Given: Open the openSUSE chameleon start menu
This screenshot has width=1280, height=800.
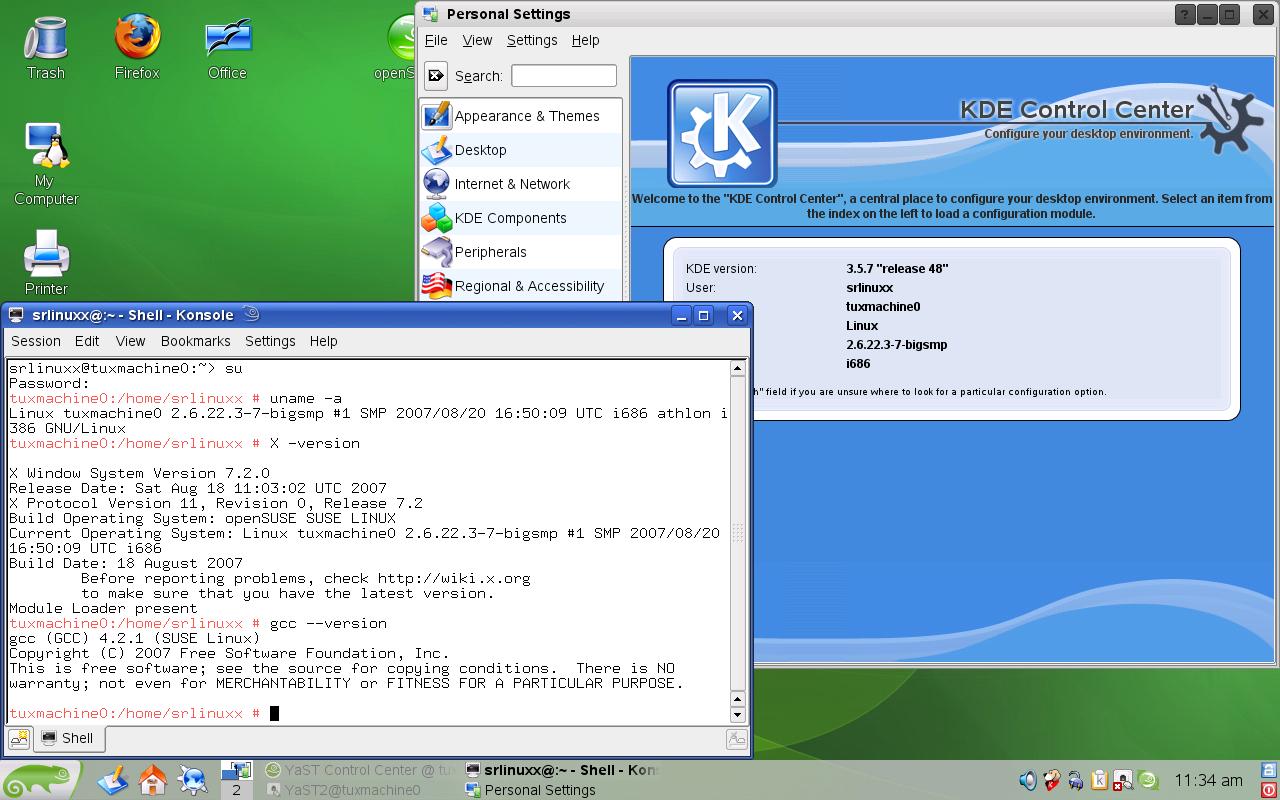Looking at the screenshot, I should [x=40, y=780].
